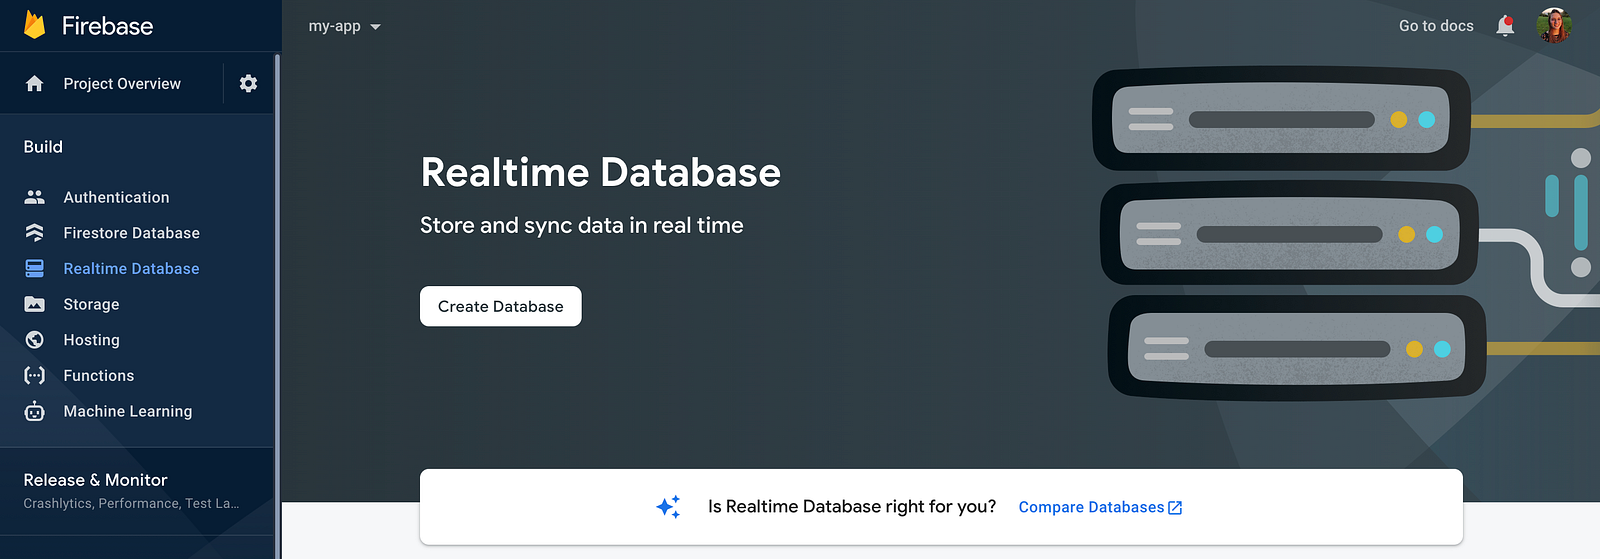
Task: Click the Functions brackets icon
Action: point(34,375)
